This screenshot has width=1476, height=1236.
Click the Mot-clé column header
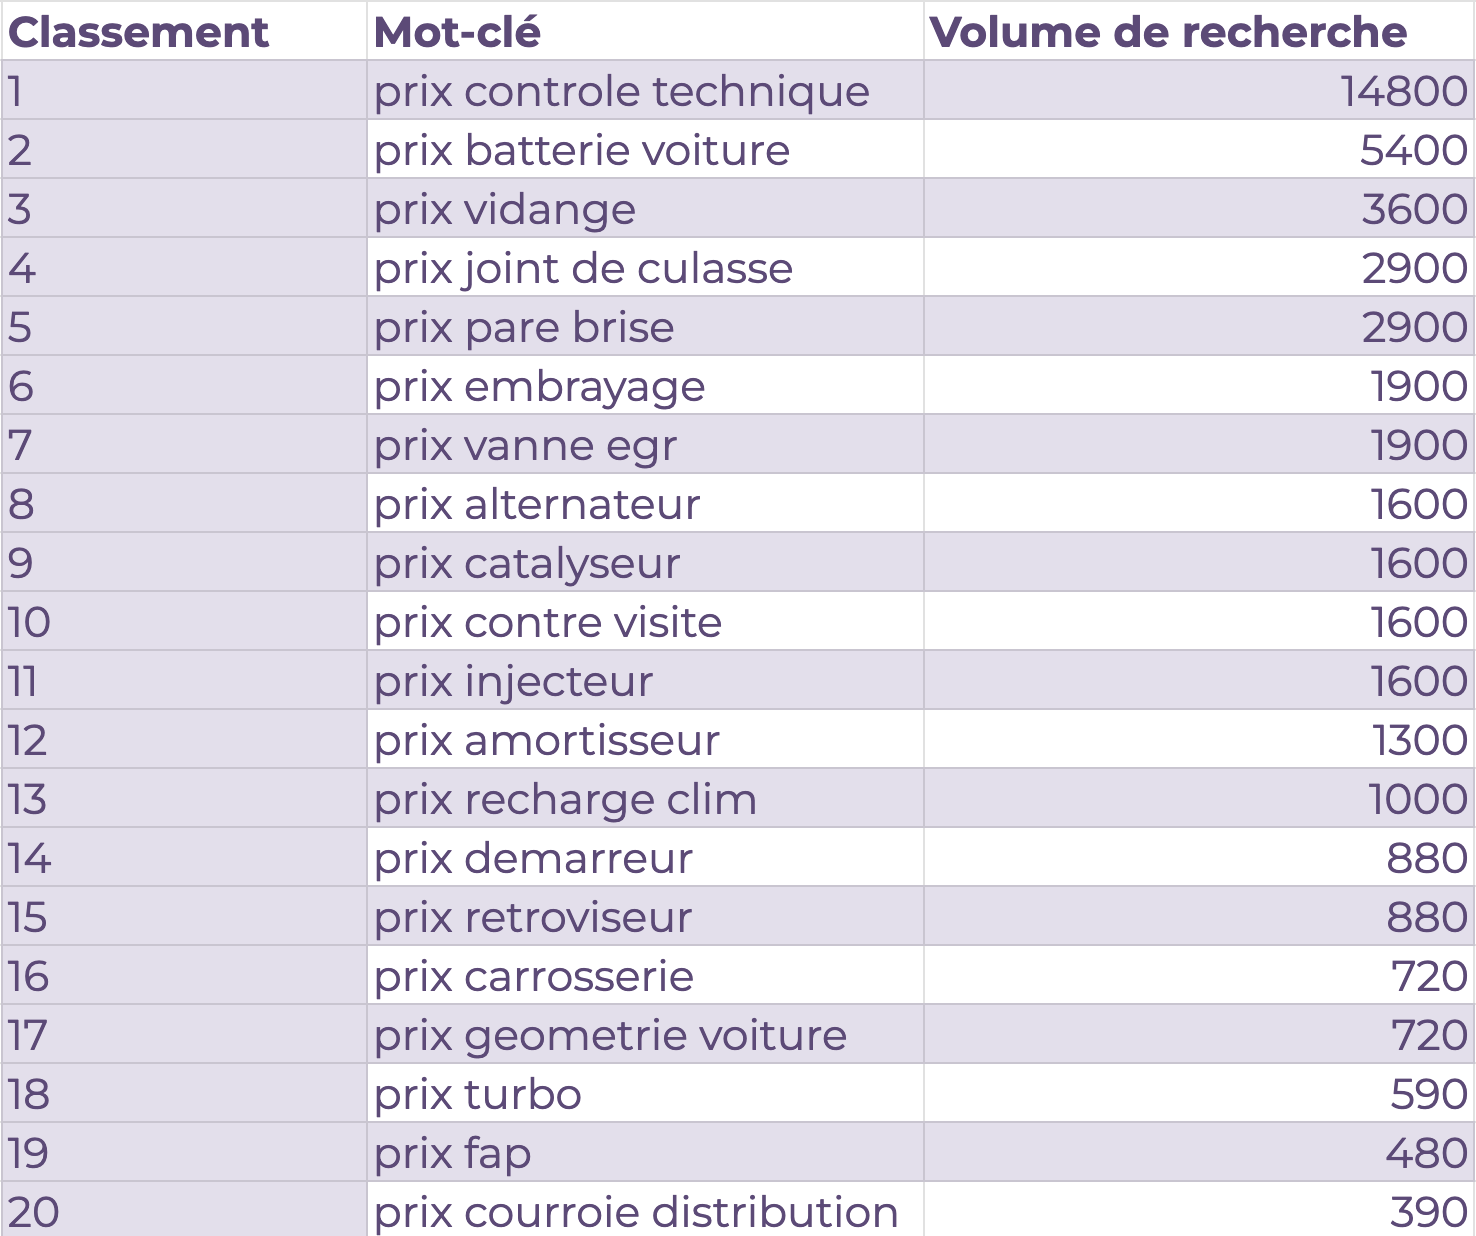coord(457,32)
